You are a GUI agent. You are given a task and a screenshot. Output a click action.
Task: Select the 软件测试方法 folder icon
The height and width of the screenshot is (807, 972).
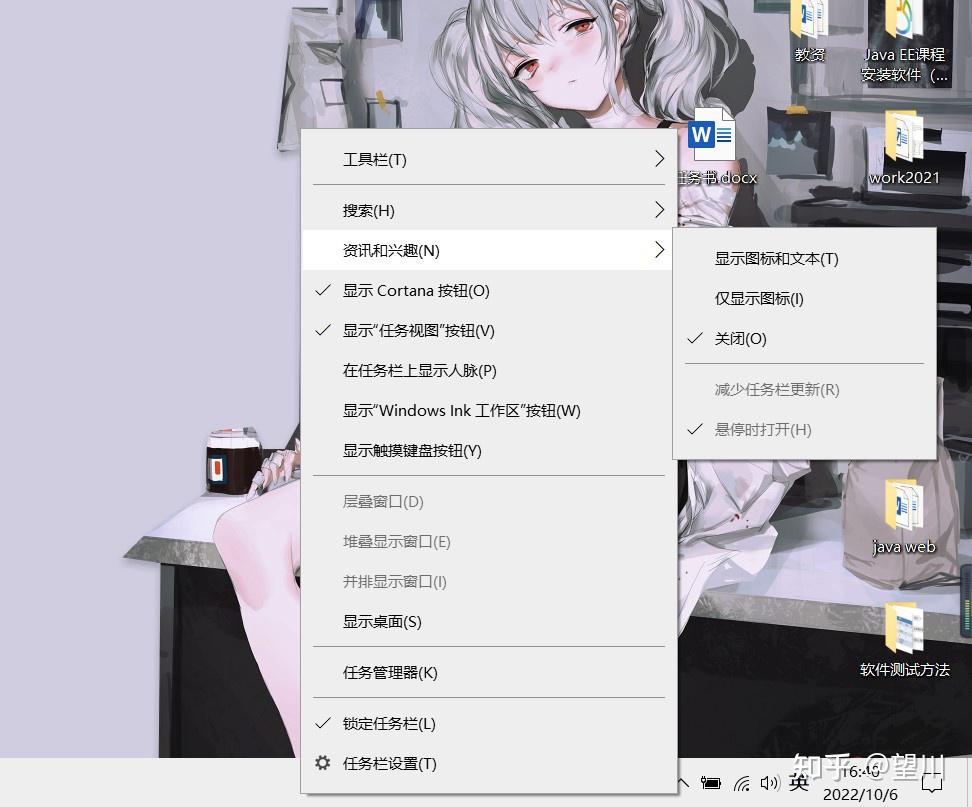click(x=904, y=629)
